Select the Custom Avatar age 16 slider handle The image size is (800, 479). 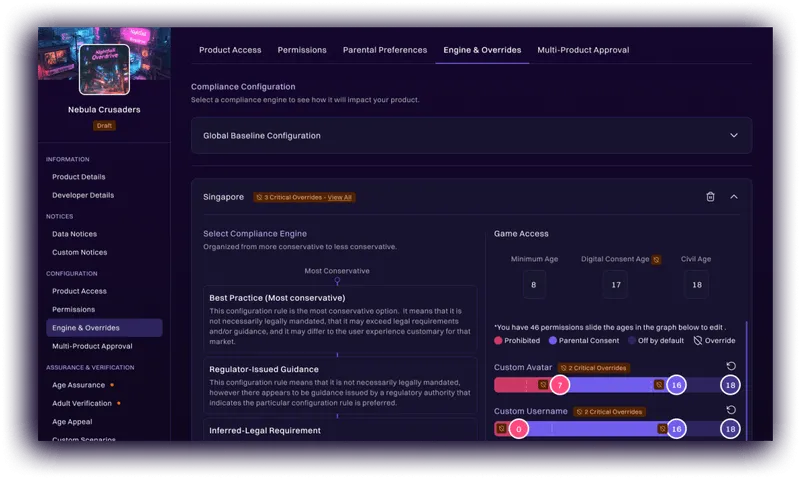click(x=676, y=385)
